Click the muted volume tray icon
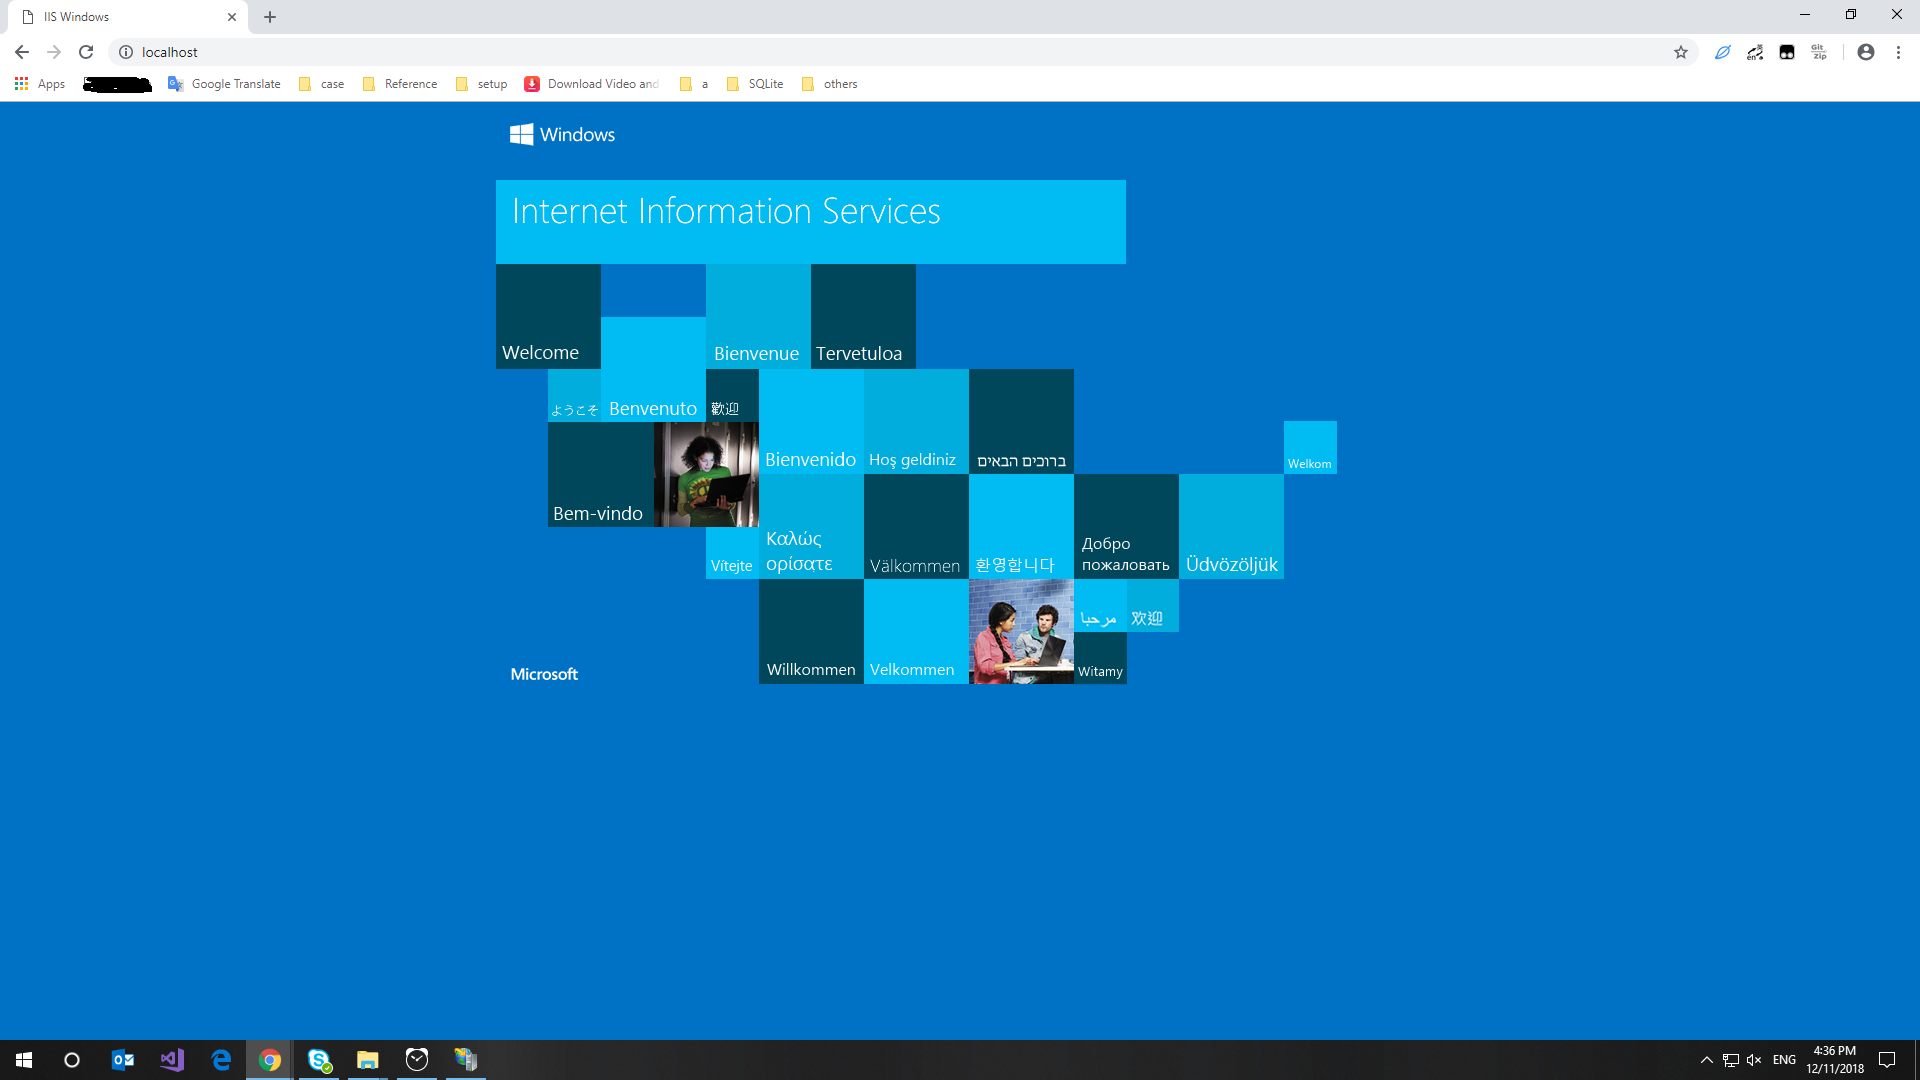Screen dimensions: 1920x1080 1754,1060
